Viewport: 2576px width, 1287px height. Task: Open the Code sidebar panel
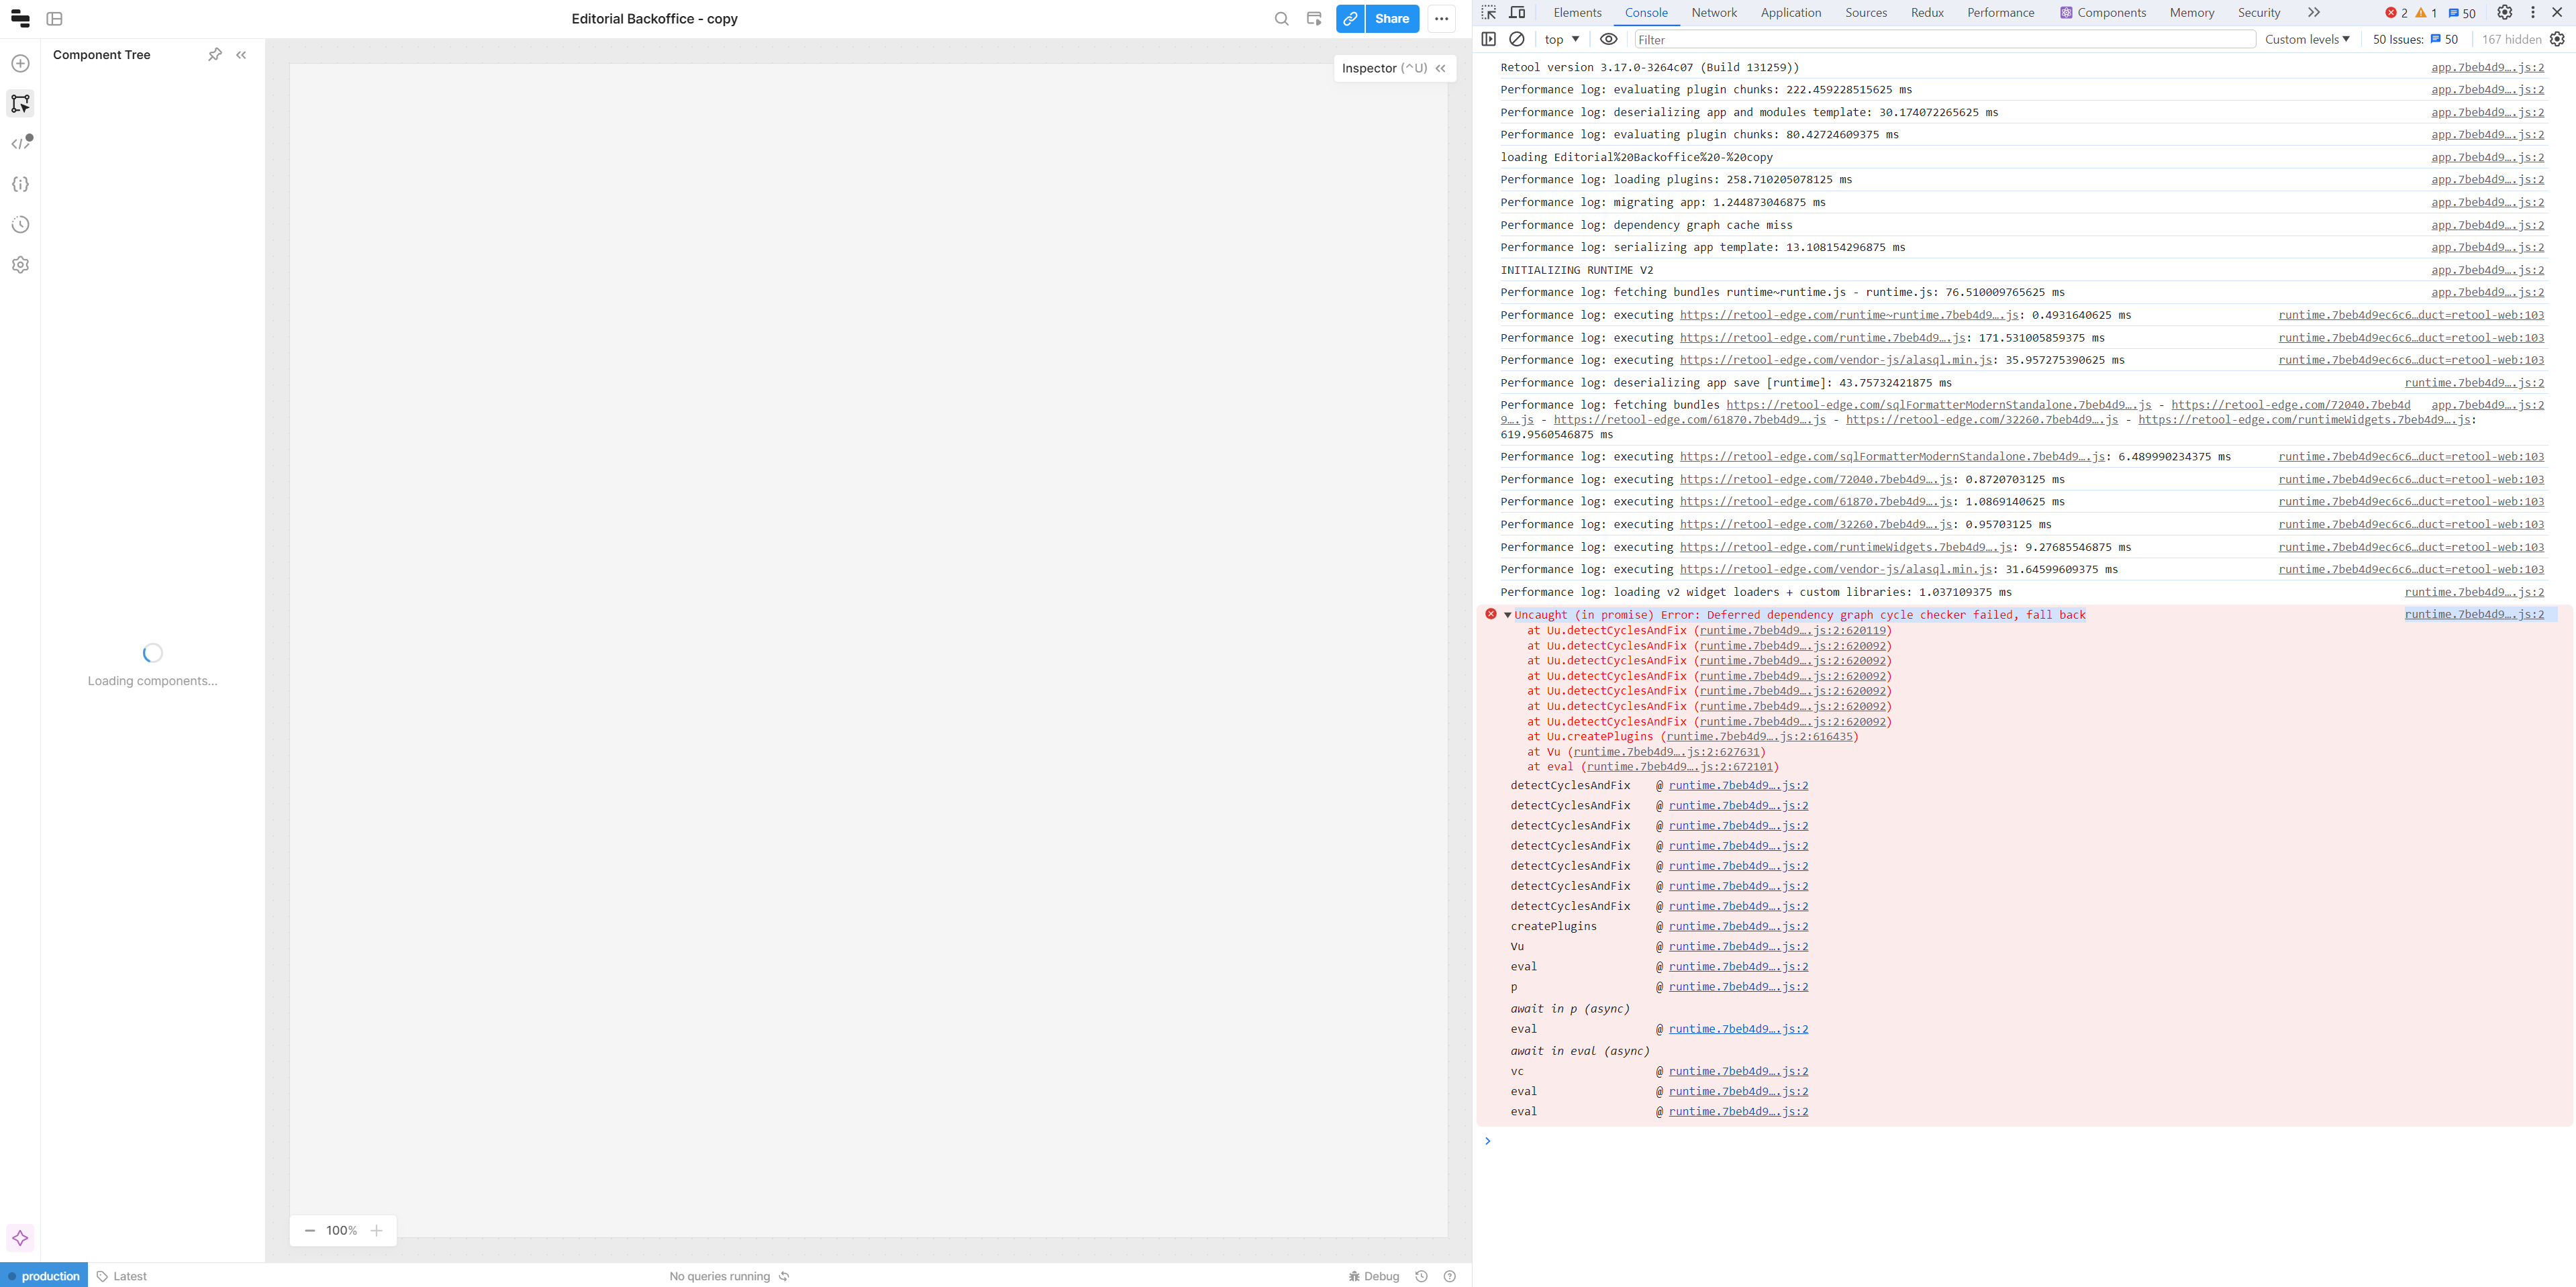[20, 143]
